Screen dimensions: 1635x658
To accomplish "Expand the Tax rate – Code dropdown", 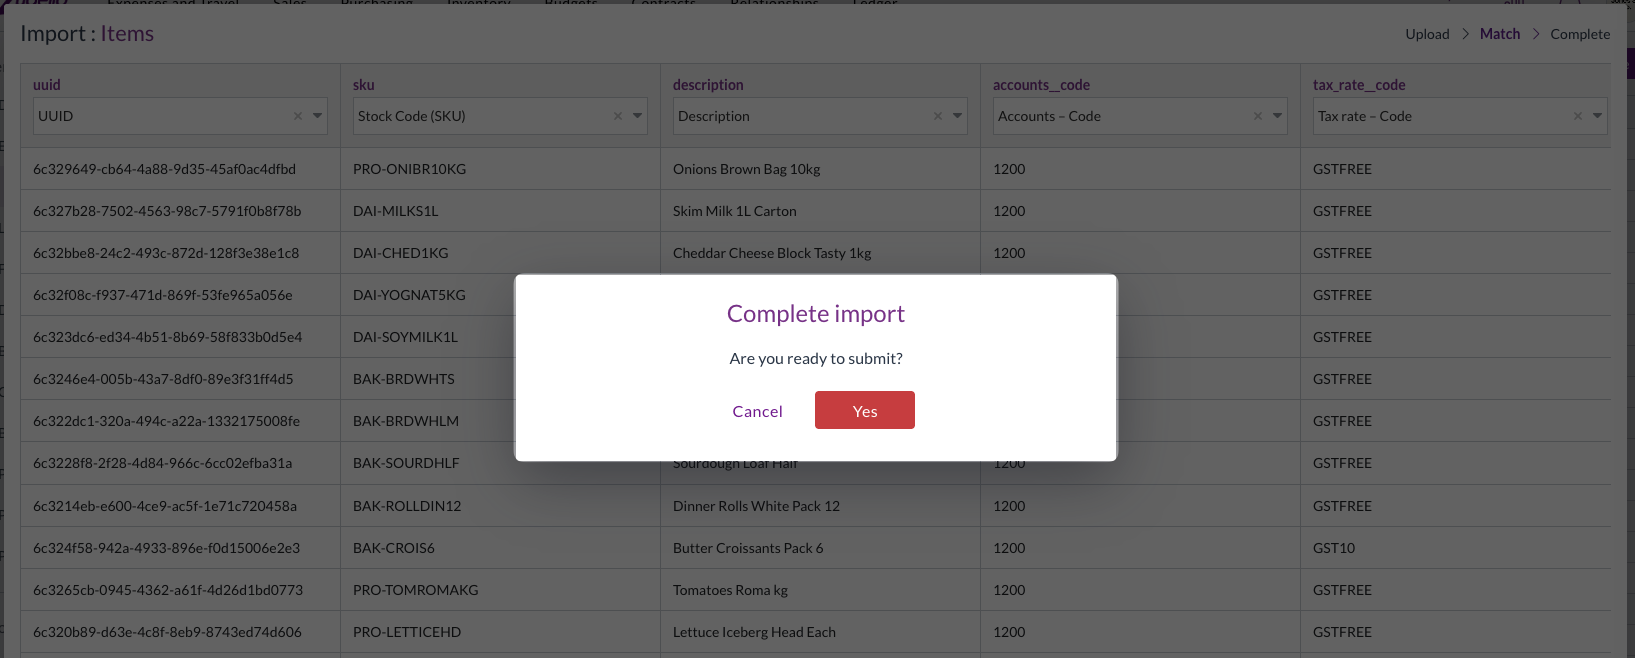I will 1598,116.
